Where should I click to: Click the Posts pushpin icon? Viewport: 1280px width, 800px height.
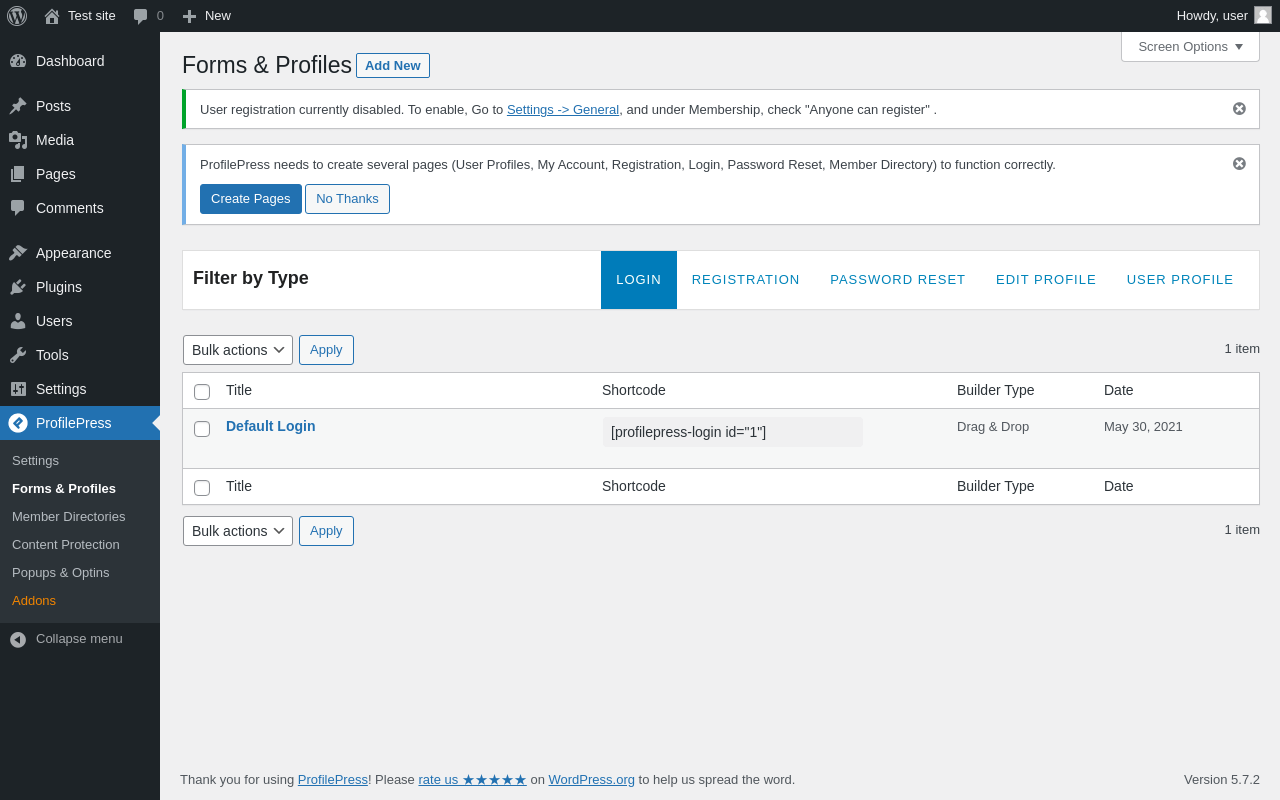pyautogui.click(x=18, y=106)
